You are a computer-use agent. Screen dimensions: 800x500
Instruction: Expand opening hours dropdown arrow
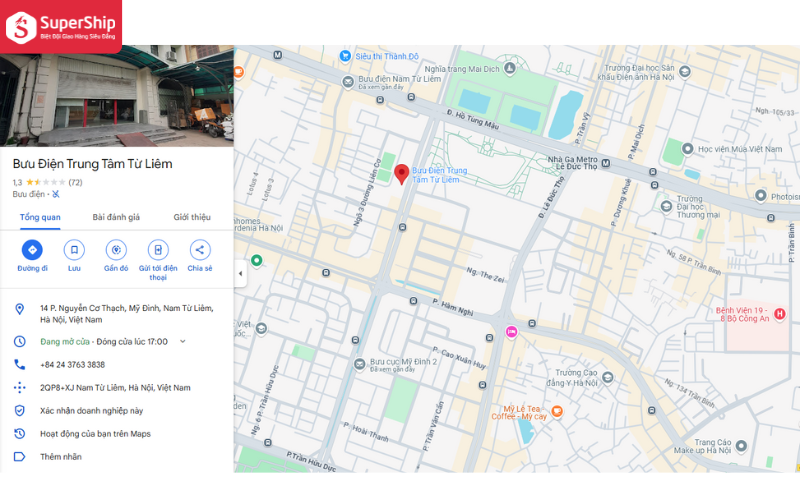point(183,341)
